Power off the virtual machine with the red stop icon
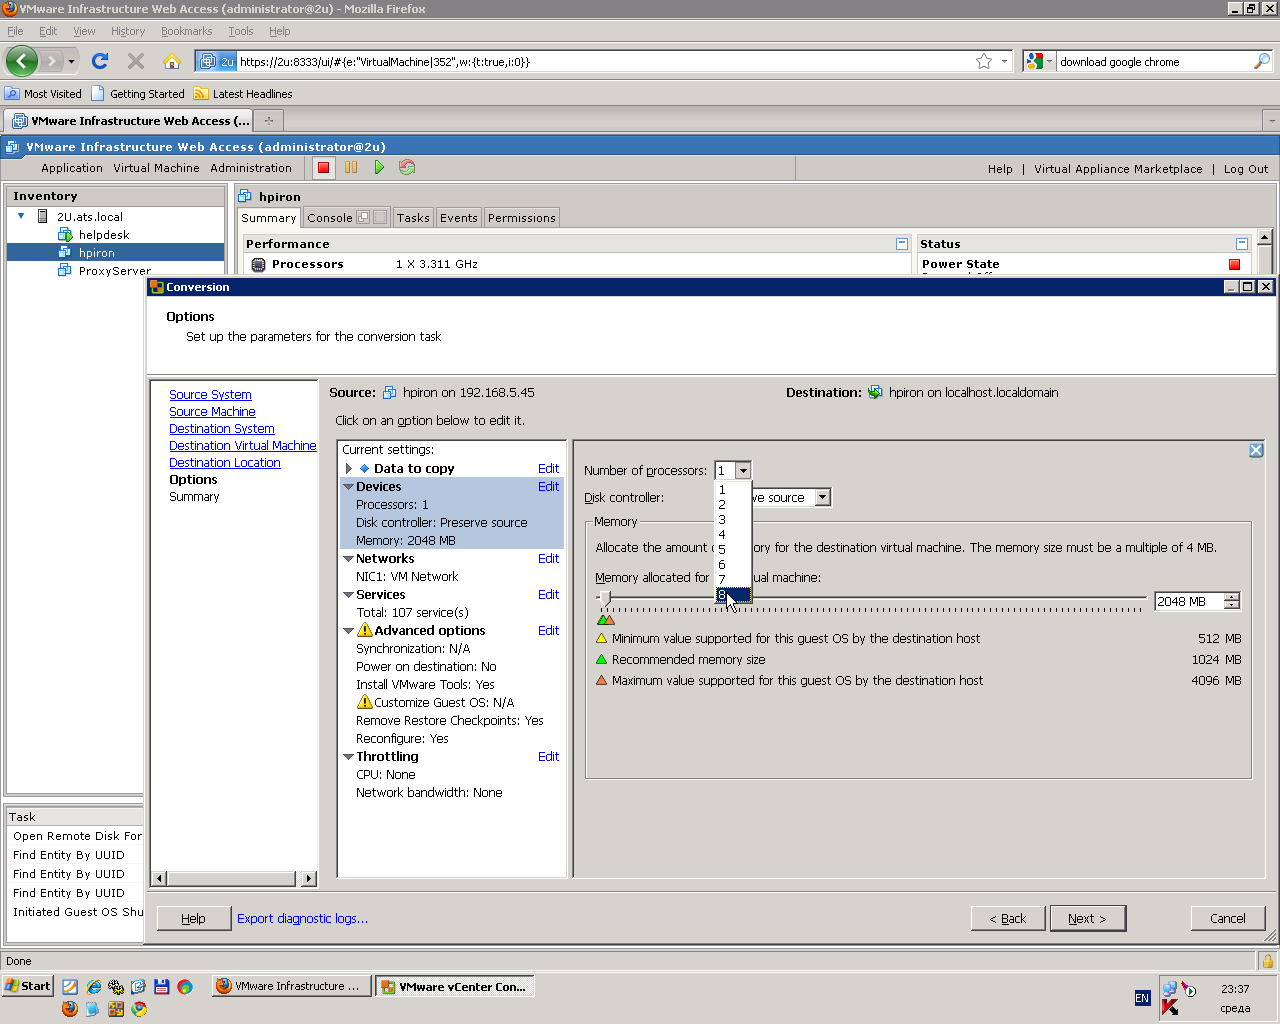Image resolution: width=1280 pixels, height=1024 pixels. (x=323, y=168)
